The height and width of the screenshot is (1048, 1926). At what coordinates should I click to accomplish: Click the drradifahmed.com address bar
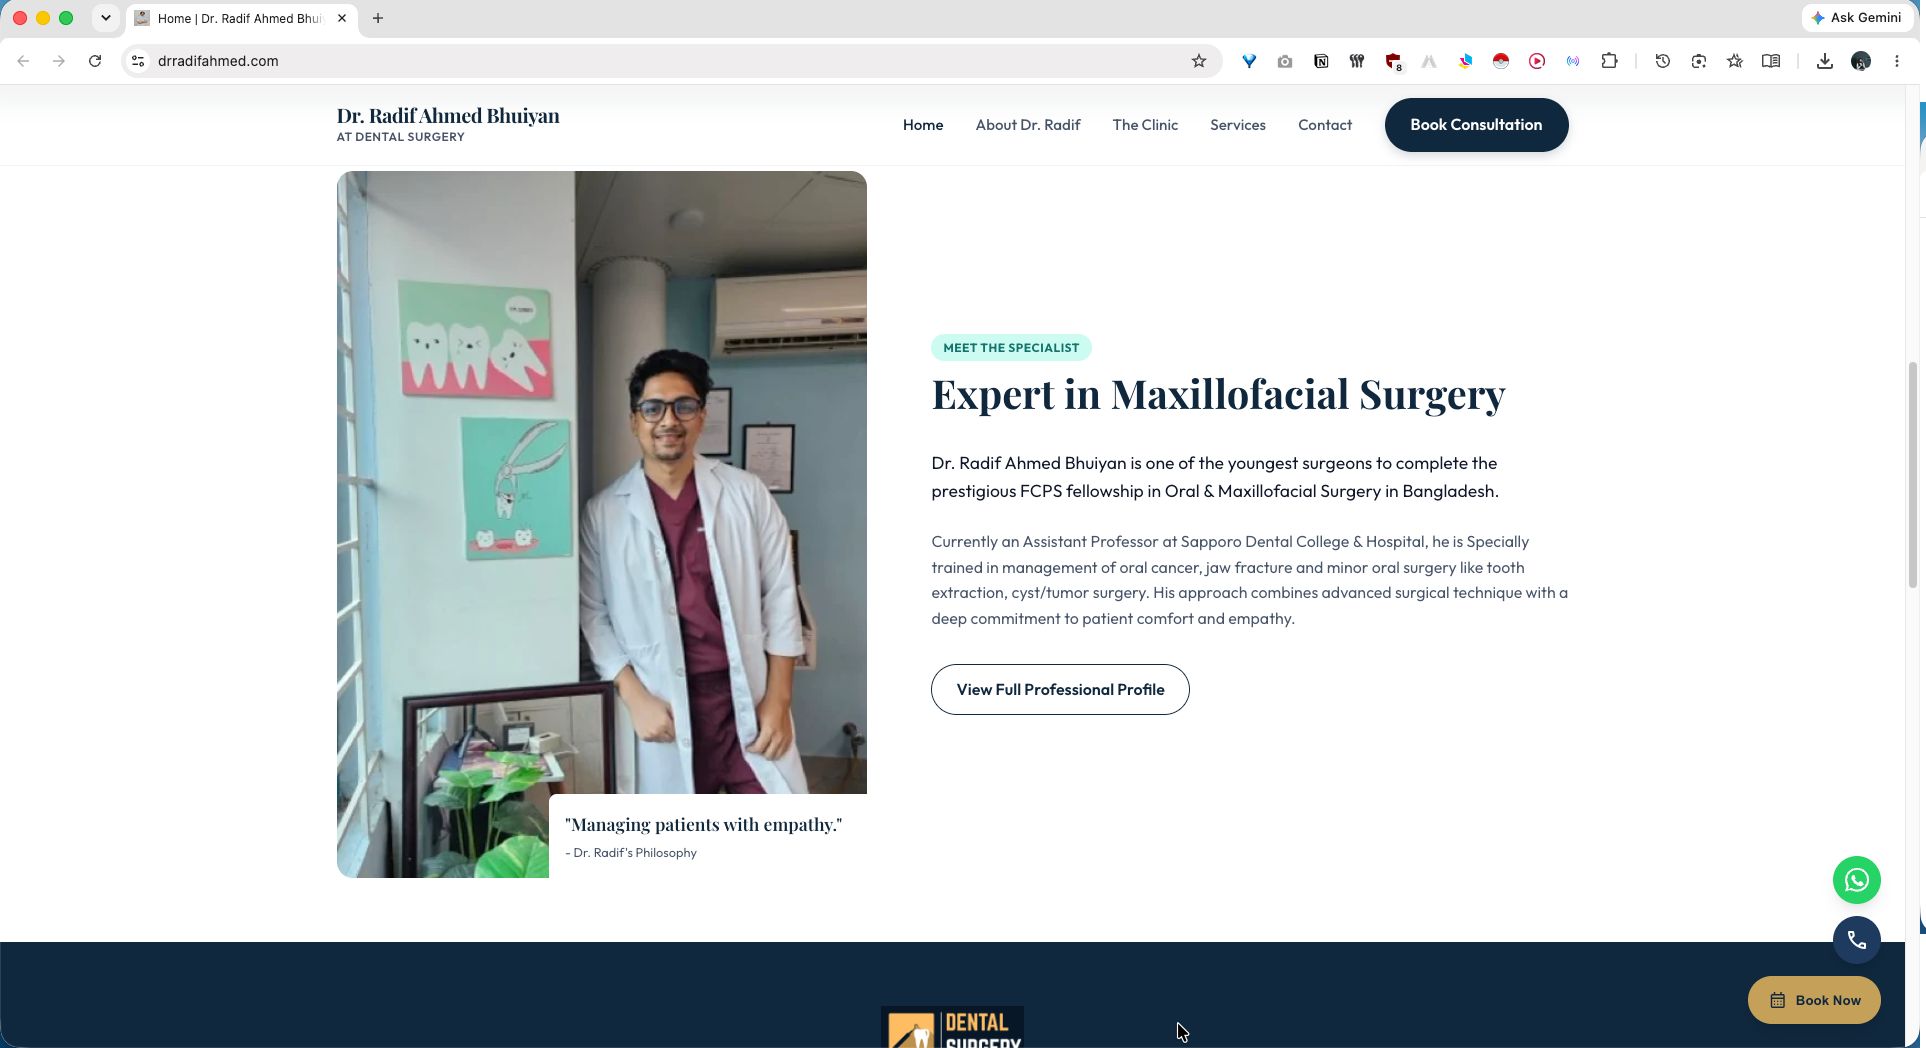click(x=660, y=61)
